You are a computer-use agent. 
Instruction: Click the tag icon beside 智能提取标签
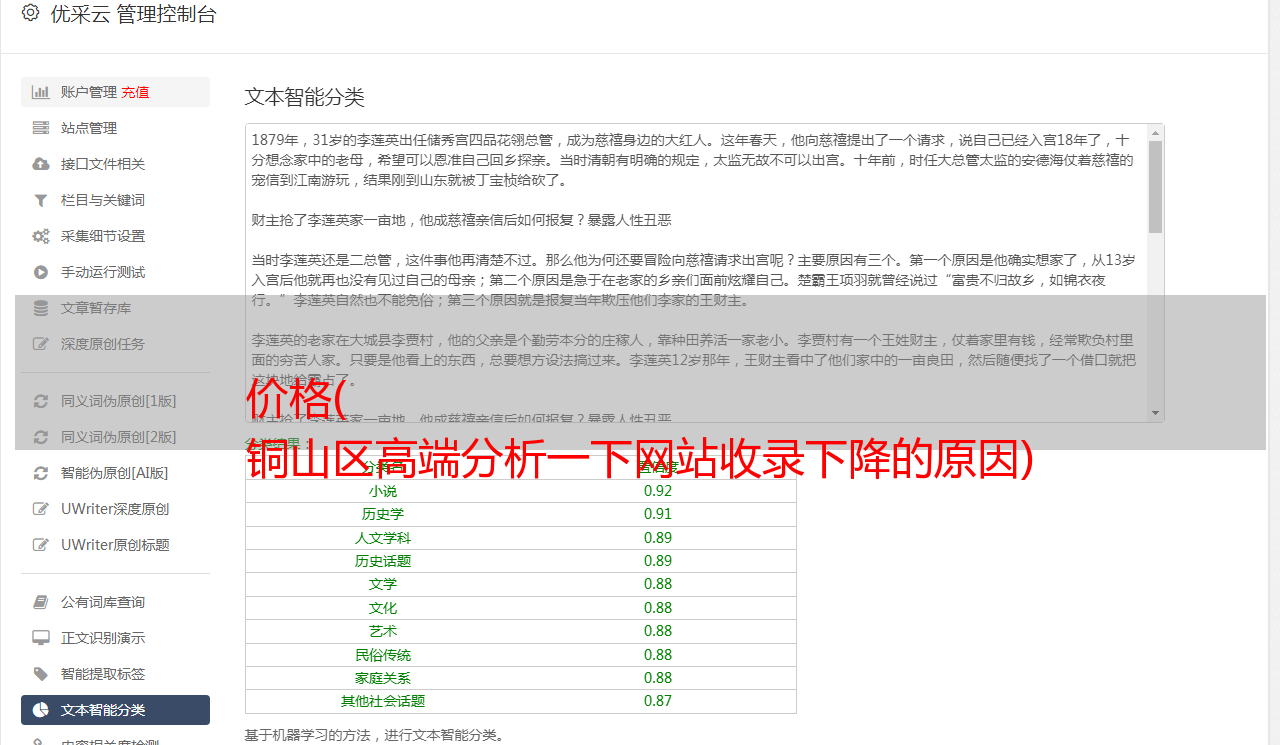pyautogui.click(x=41, y=674)
